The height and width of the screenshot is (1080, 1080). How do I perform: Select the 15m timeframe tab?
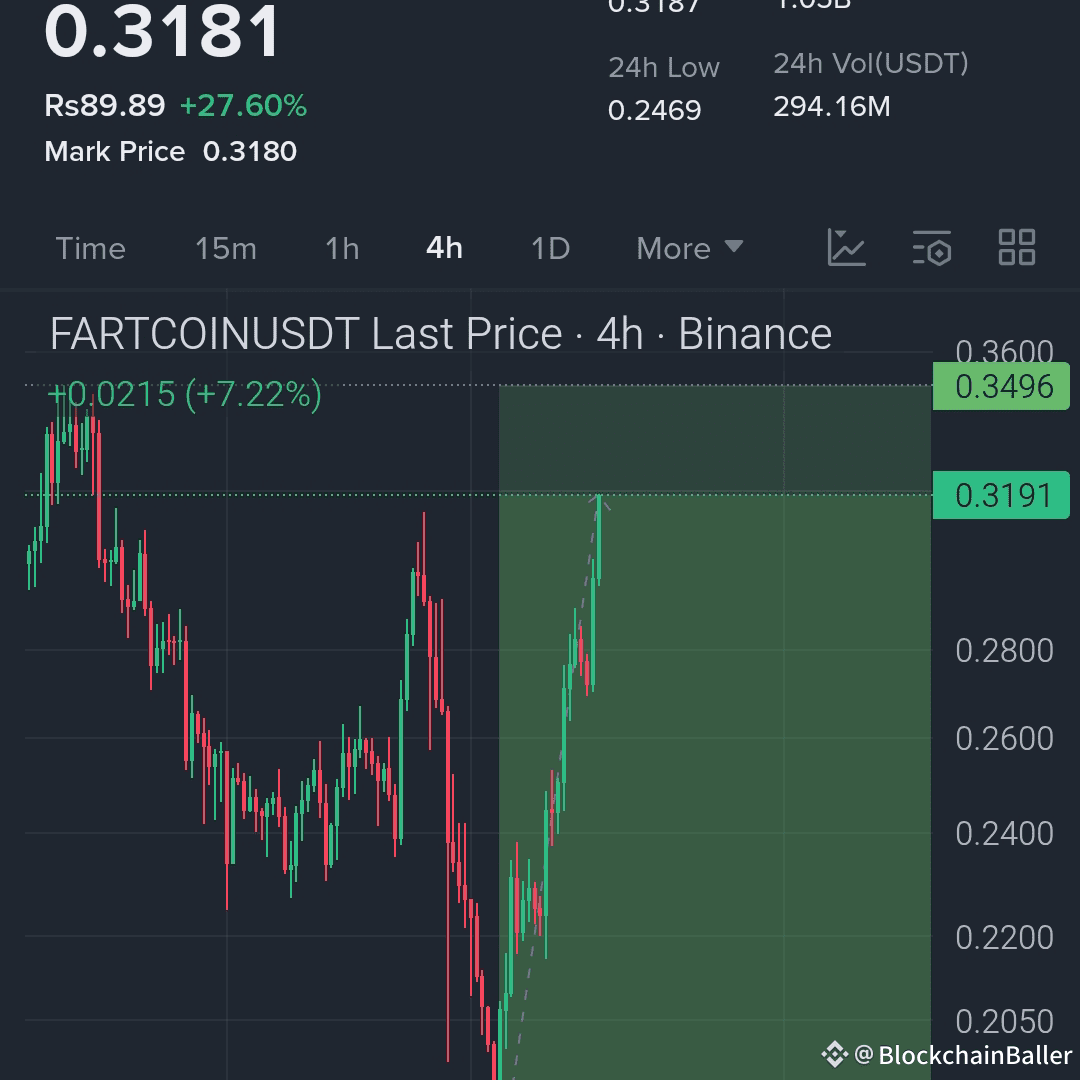225,248
